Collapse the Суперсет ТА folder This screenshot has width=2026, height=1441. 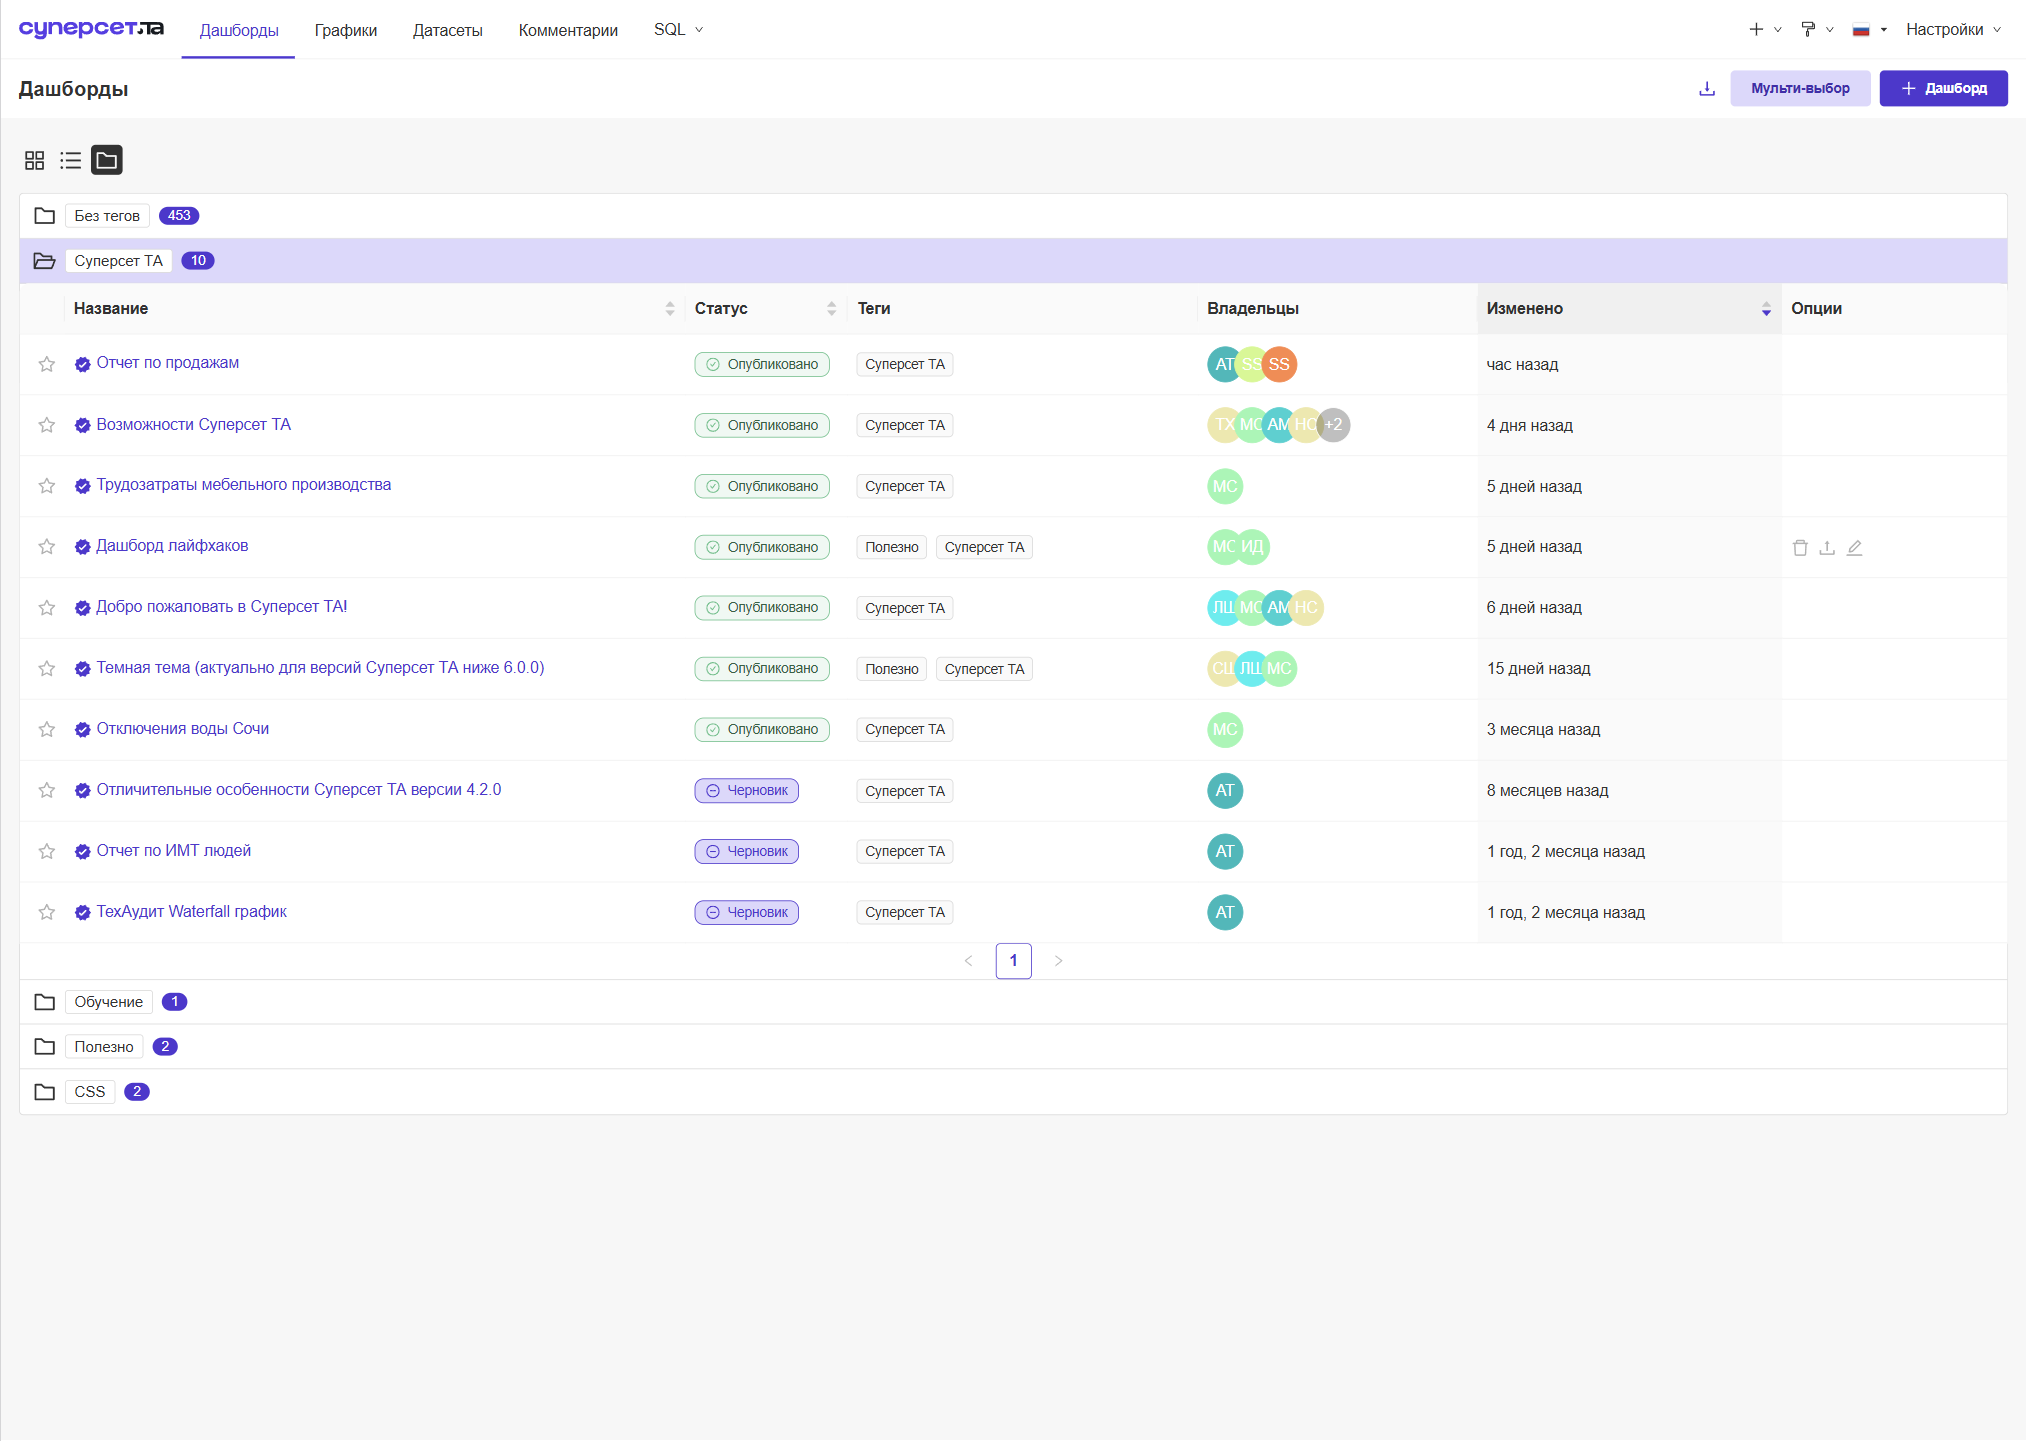coord(1013,261)
